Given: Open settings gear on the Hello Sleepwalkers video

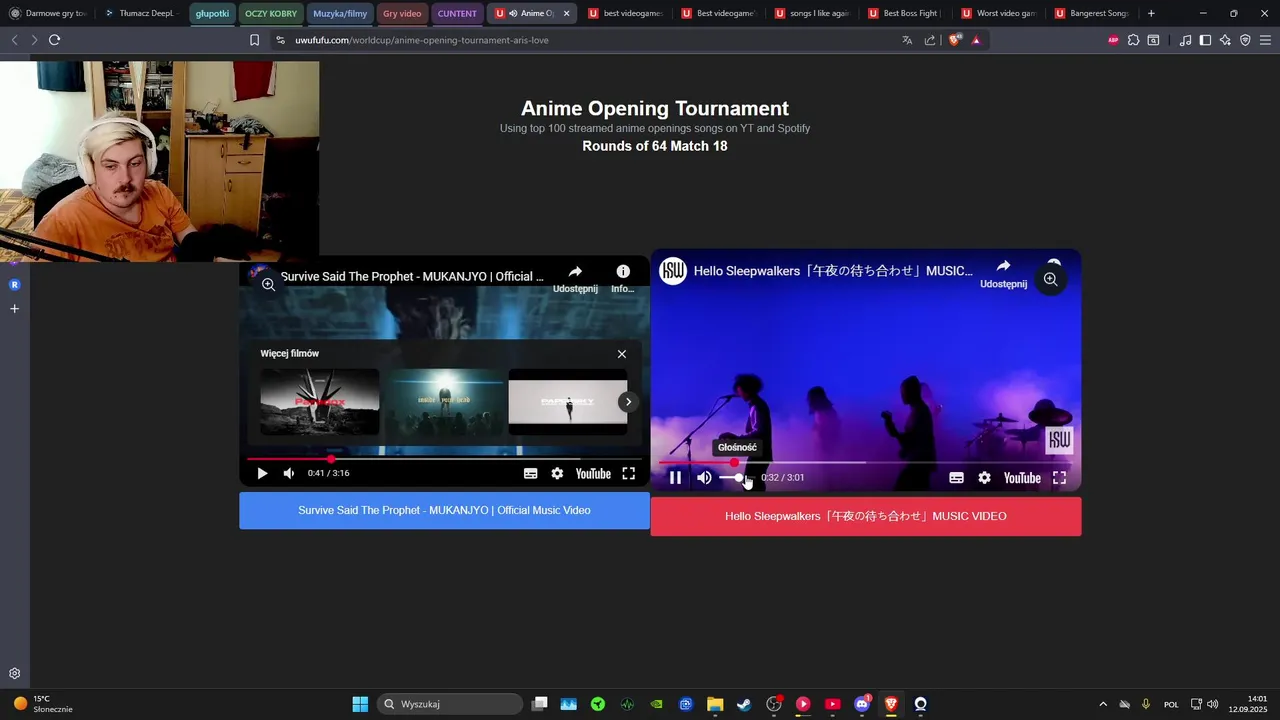Looking at the screenshot, I should (984, 478).
